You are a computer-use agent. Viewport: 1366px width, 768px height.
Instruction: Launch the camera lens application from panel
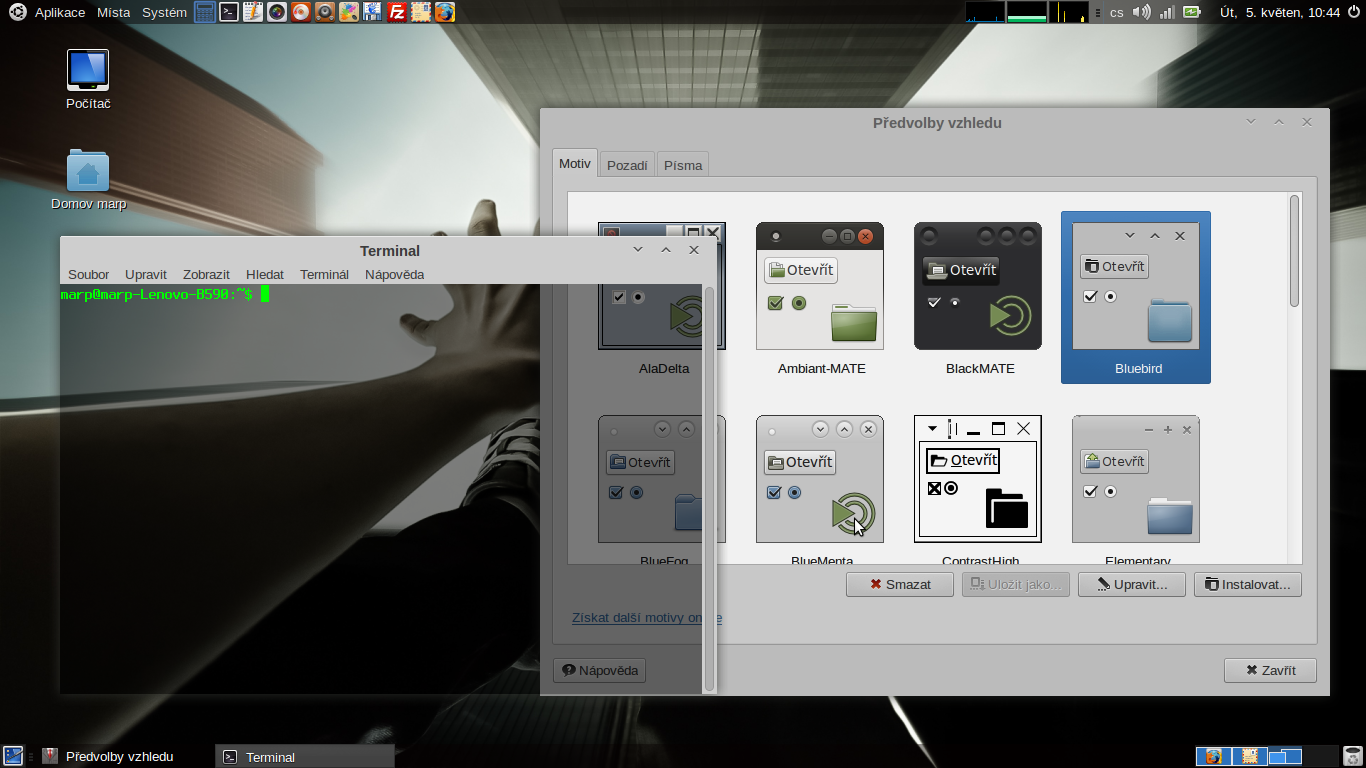point(277,12)
